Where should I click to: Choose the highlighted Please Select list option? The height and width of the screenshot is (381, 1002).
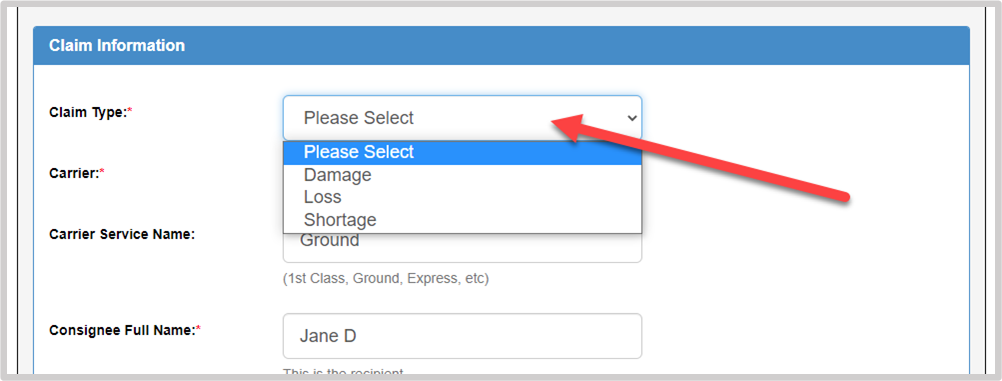click(x=462, y=152)
